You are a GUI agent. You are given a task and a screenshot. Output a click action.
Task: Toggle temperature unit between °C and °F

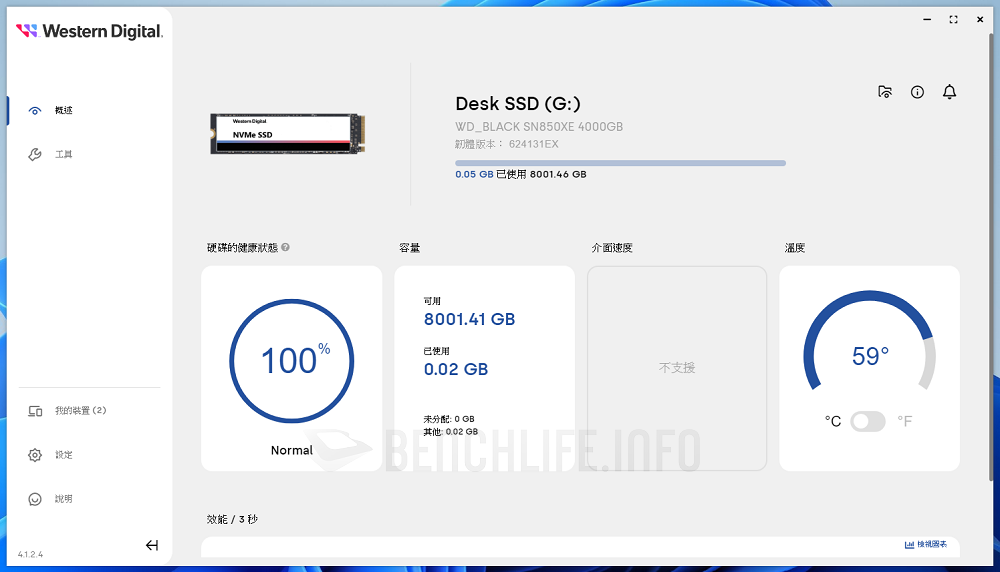click(868, 421)
